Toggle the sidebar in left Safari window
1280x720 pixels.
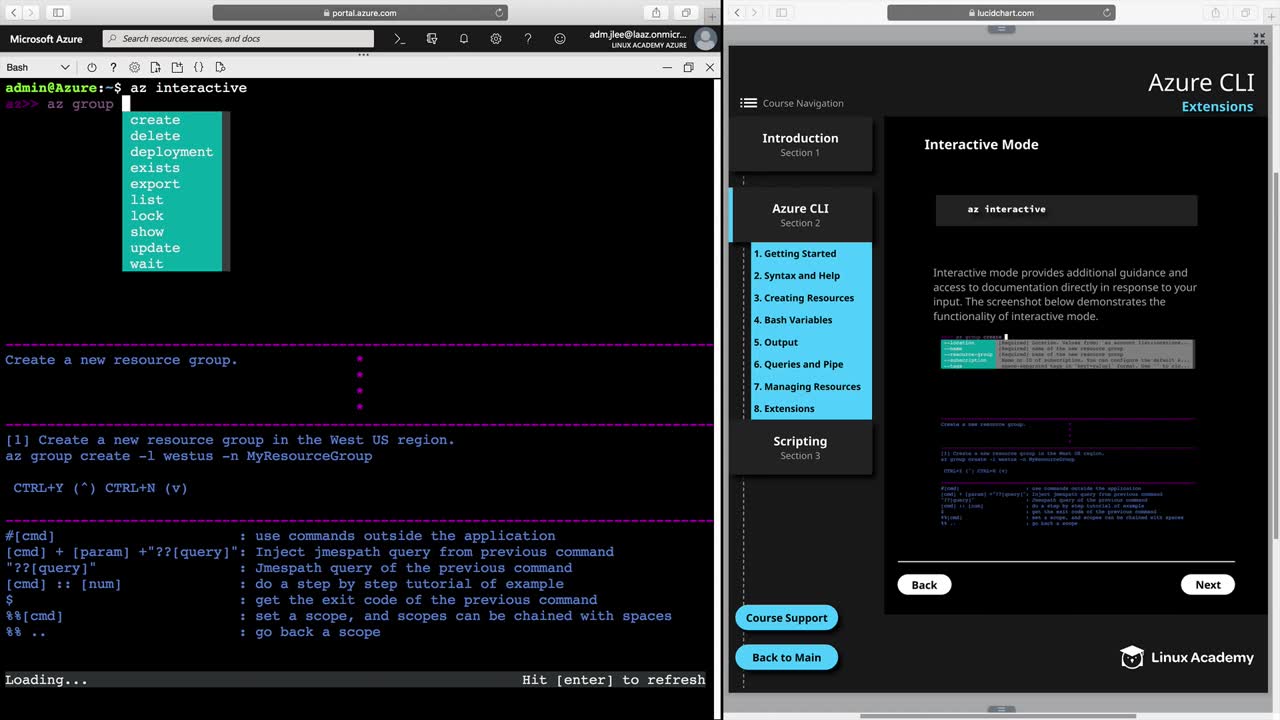pos(58,13)
